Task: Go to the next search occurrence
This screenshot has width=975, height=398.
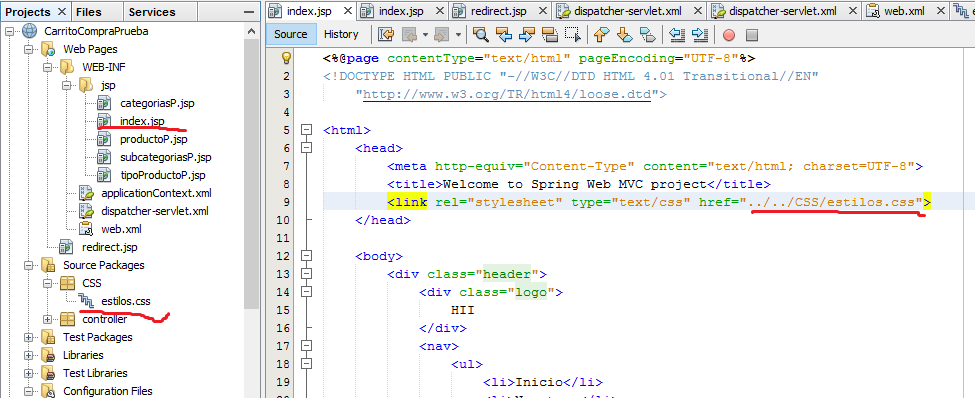Action: [527, 34]
